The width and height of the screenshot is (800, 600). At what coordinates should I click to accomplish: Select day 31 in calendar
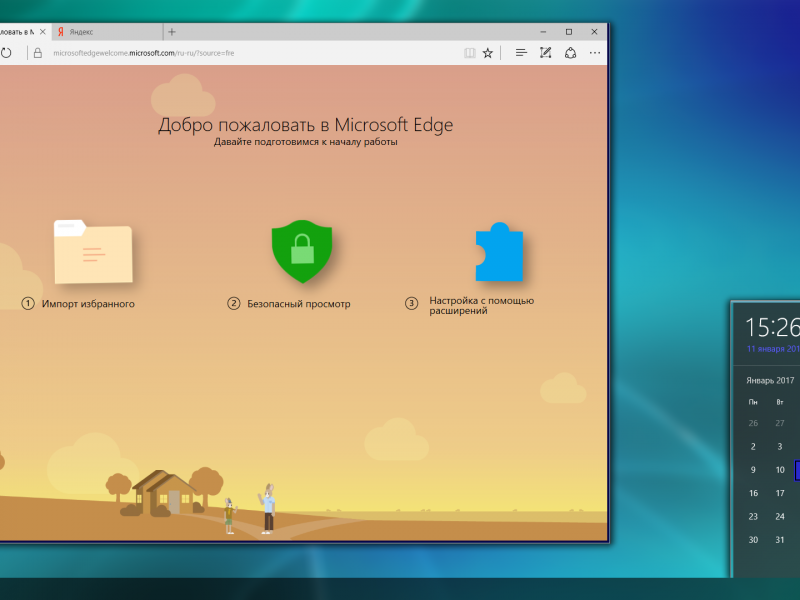point(780,540)
